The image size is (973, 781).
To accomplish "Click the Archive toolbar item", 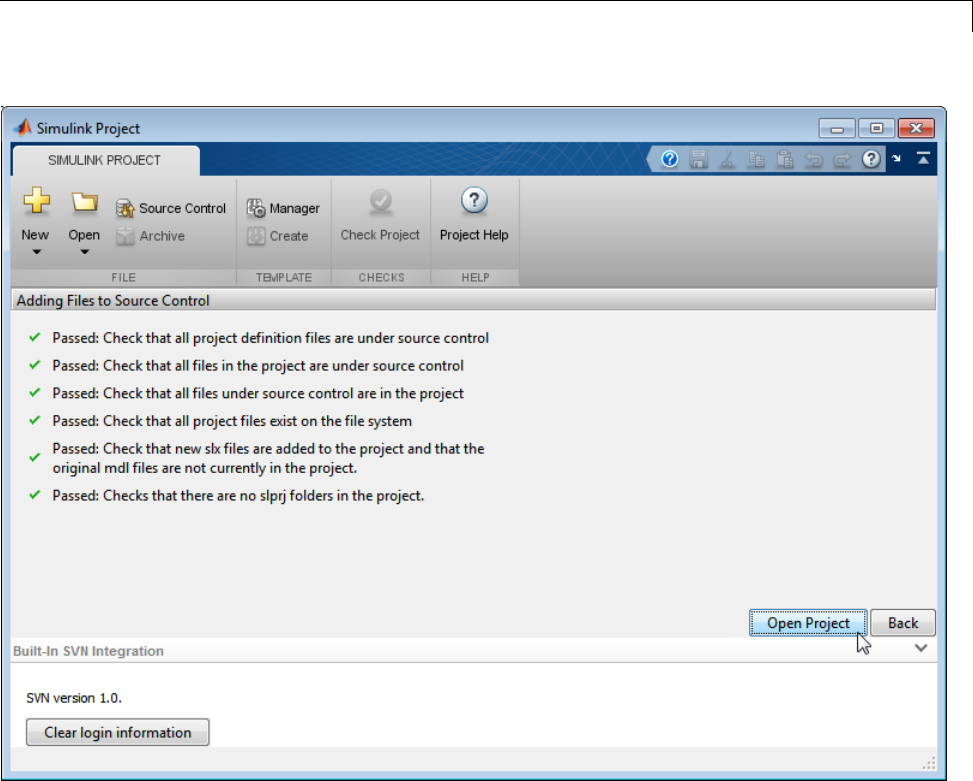I will [x=151, y=236].
